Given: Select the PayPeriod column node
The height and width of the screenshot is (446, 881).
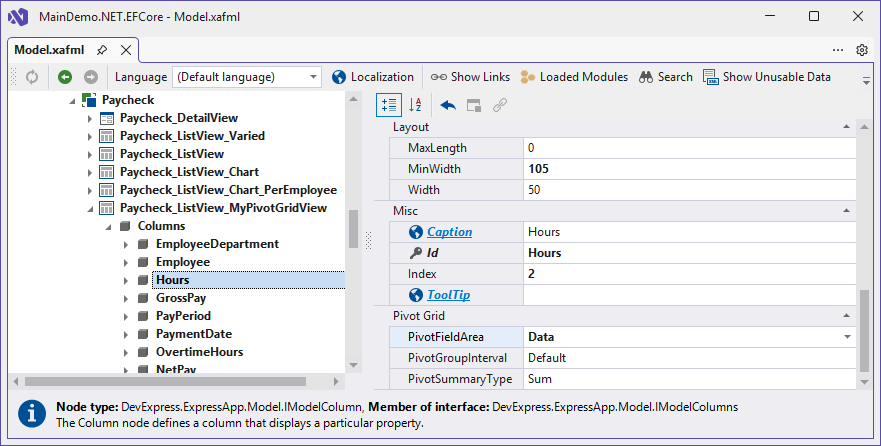Looking at the screenshot, I should pyautogui.click(x=183, y=316).
